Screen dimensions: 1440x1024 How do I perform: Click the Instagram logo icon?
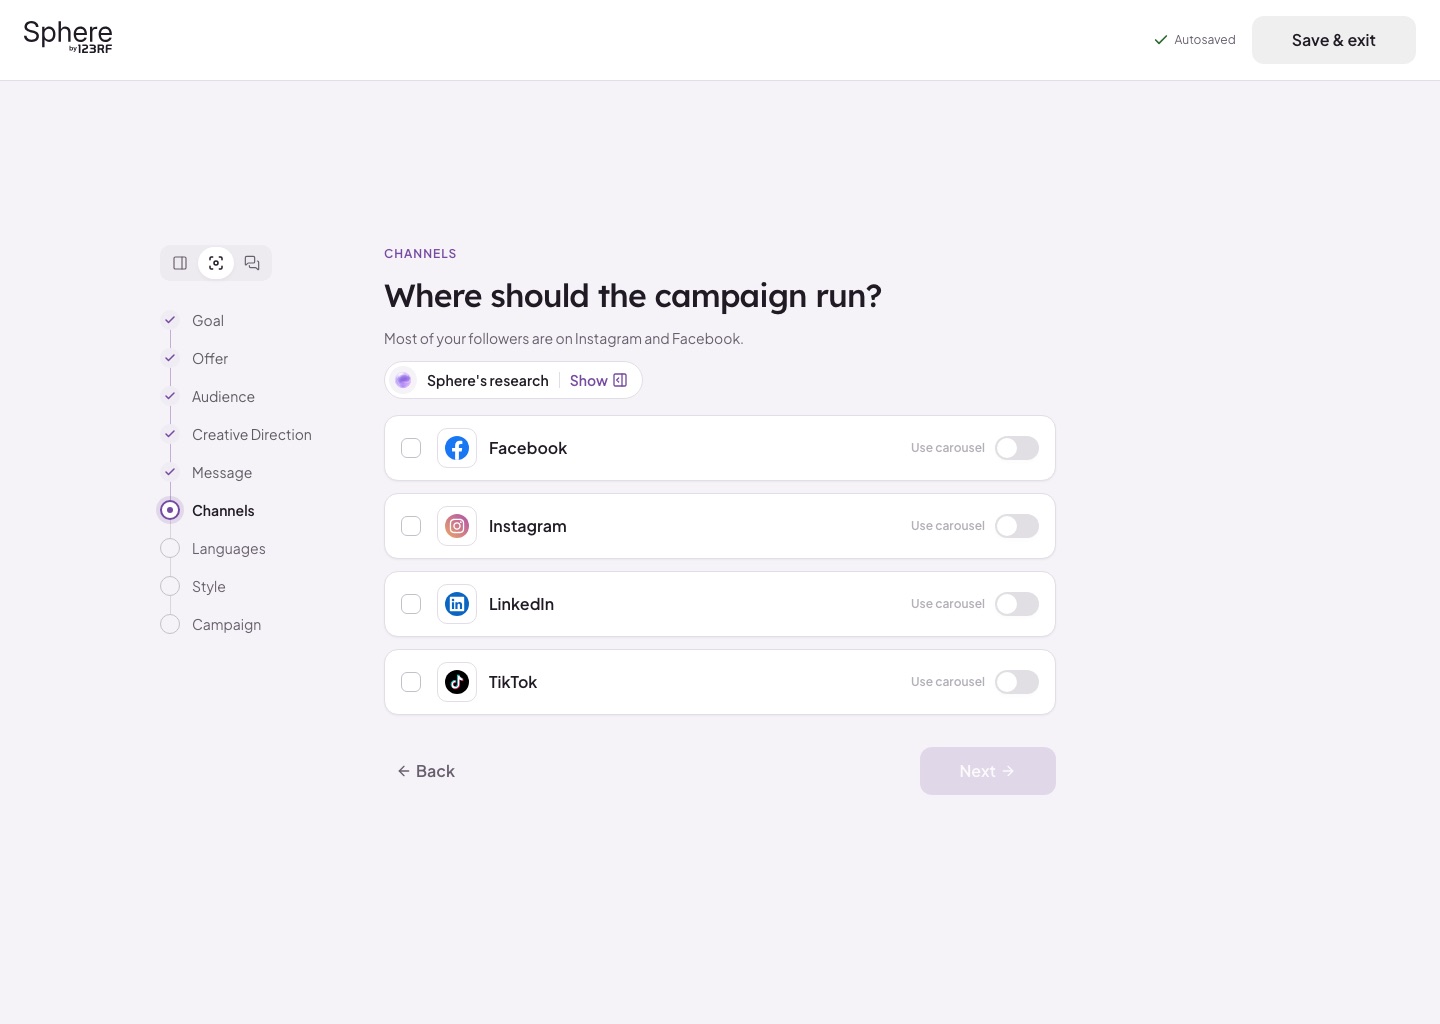(x=457, y=526)
